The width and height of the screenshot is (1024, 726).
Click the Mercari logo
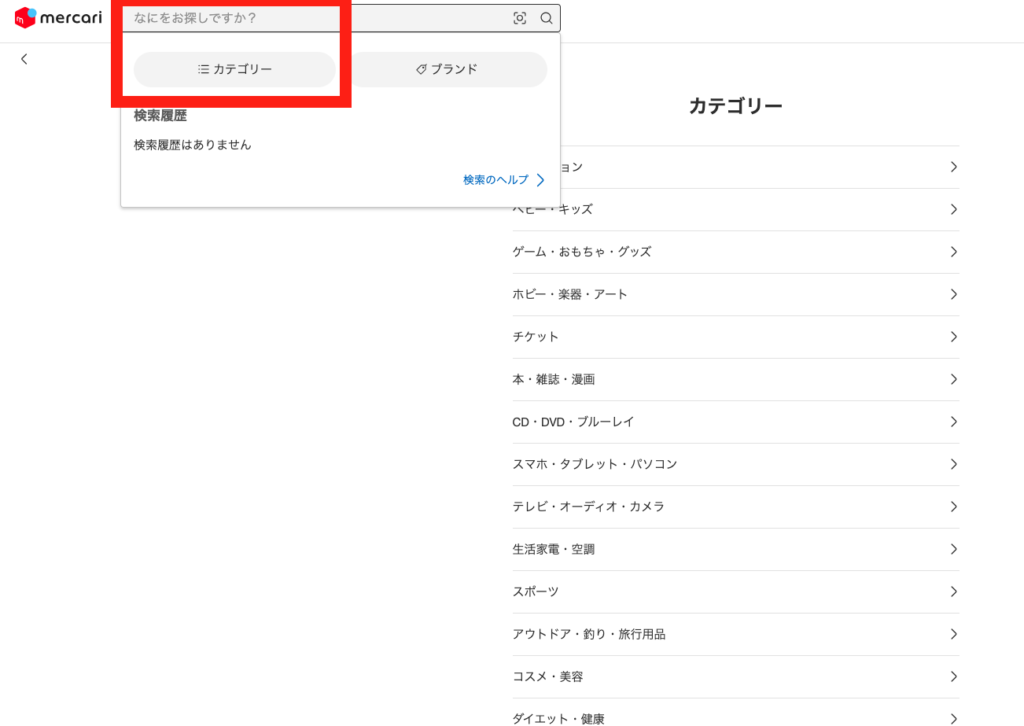(58, 18)
